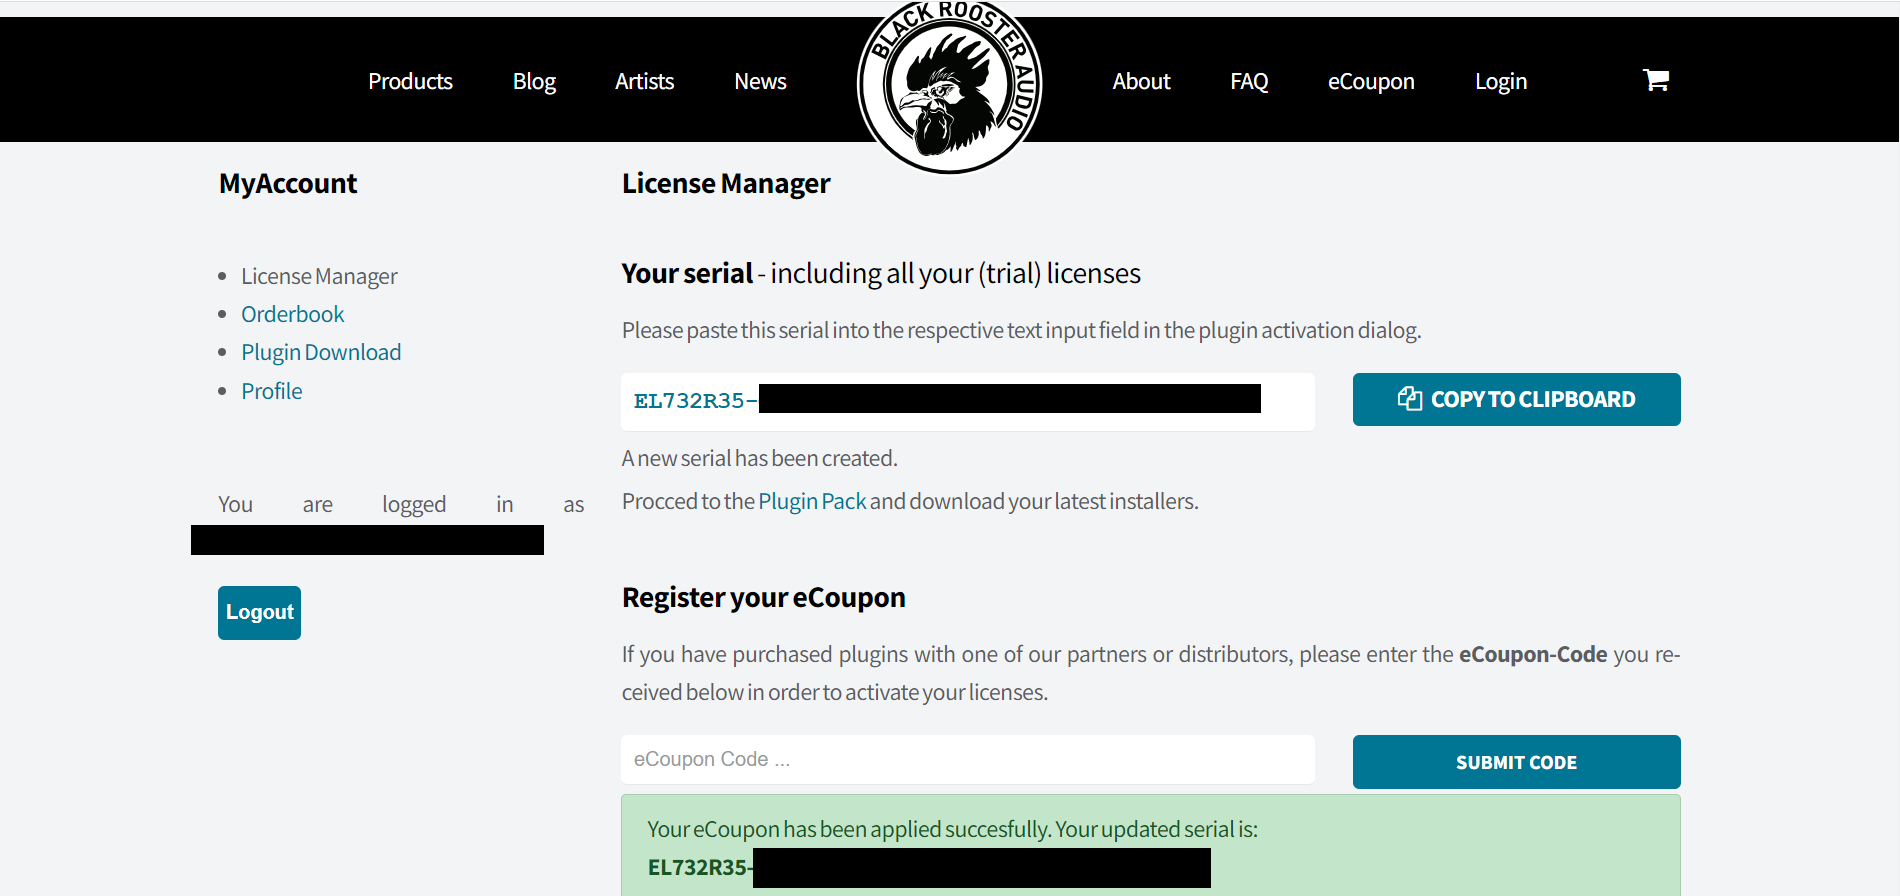Open the Profile sidebar link
Viewport: 1900px width, 896px height.
coord(271,391)
